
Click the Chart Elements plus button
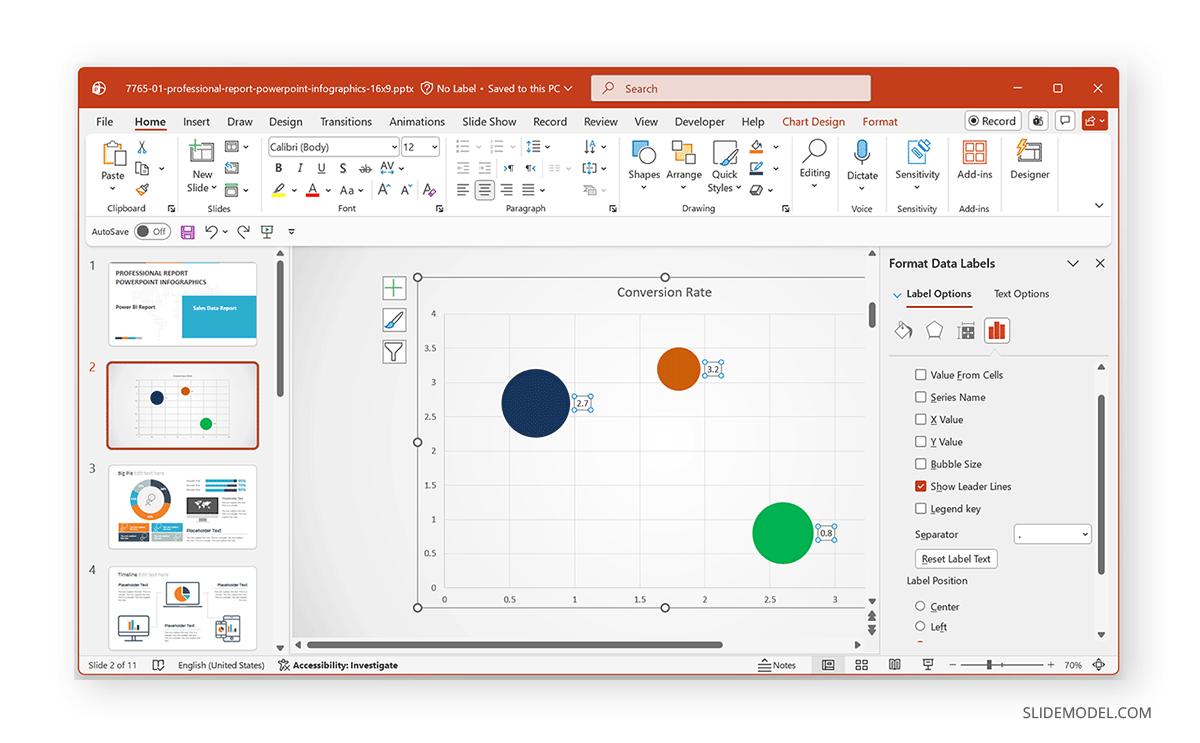pyautogui.click(x=394, y=288)
